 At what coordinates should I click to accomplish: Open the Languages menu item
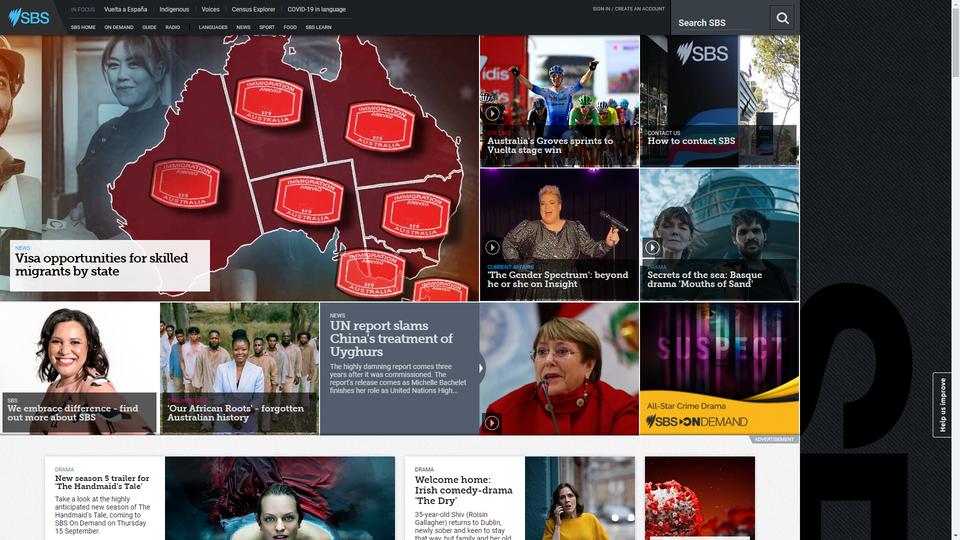tap(213, 28)
